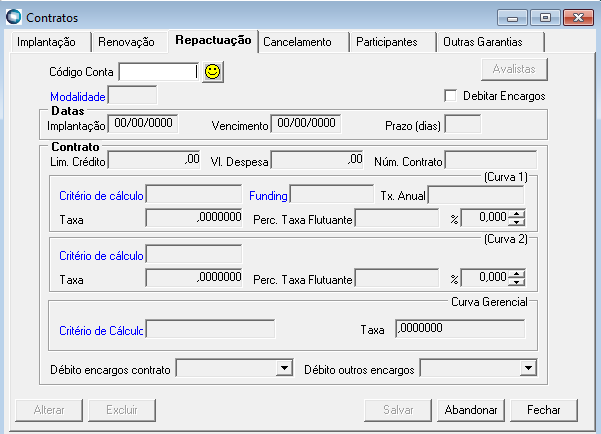The image size is (601, 434).
Task: Decrease the Curva 1 percent spinner value
Action: pyautogui.click(x=517, y=222)
